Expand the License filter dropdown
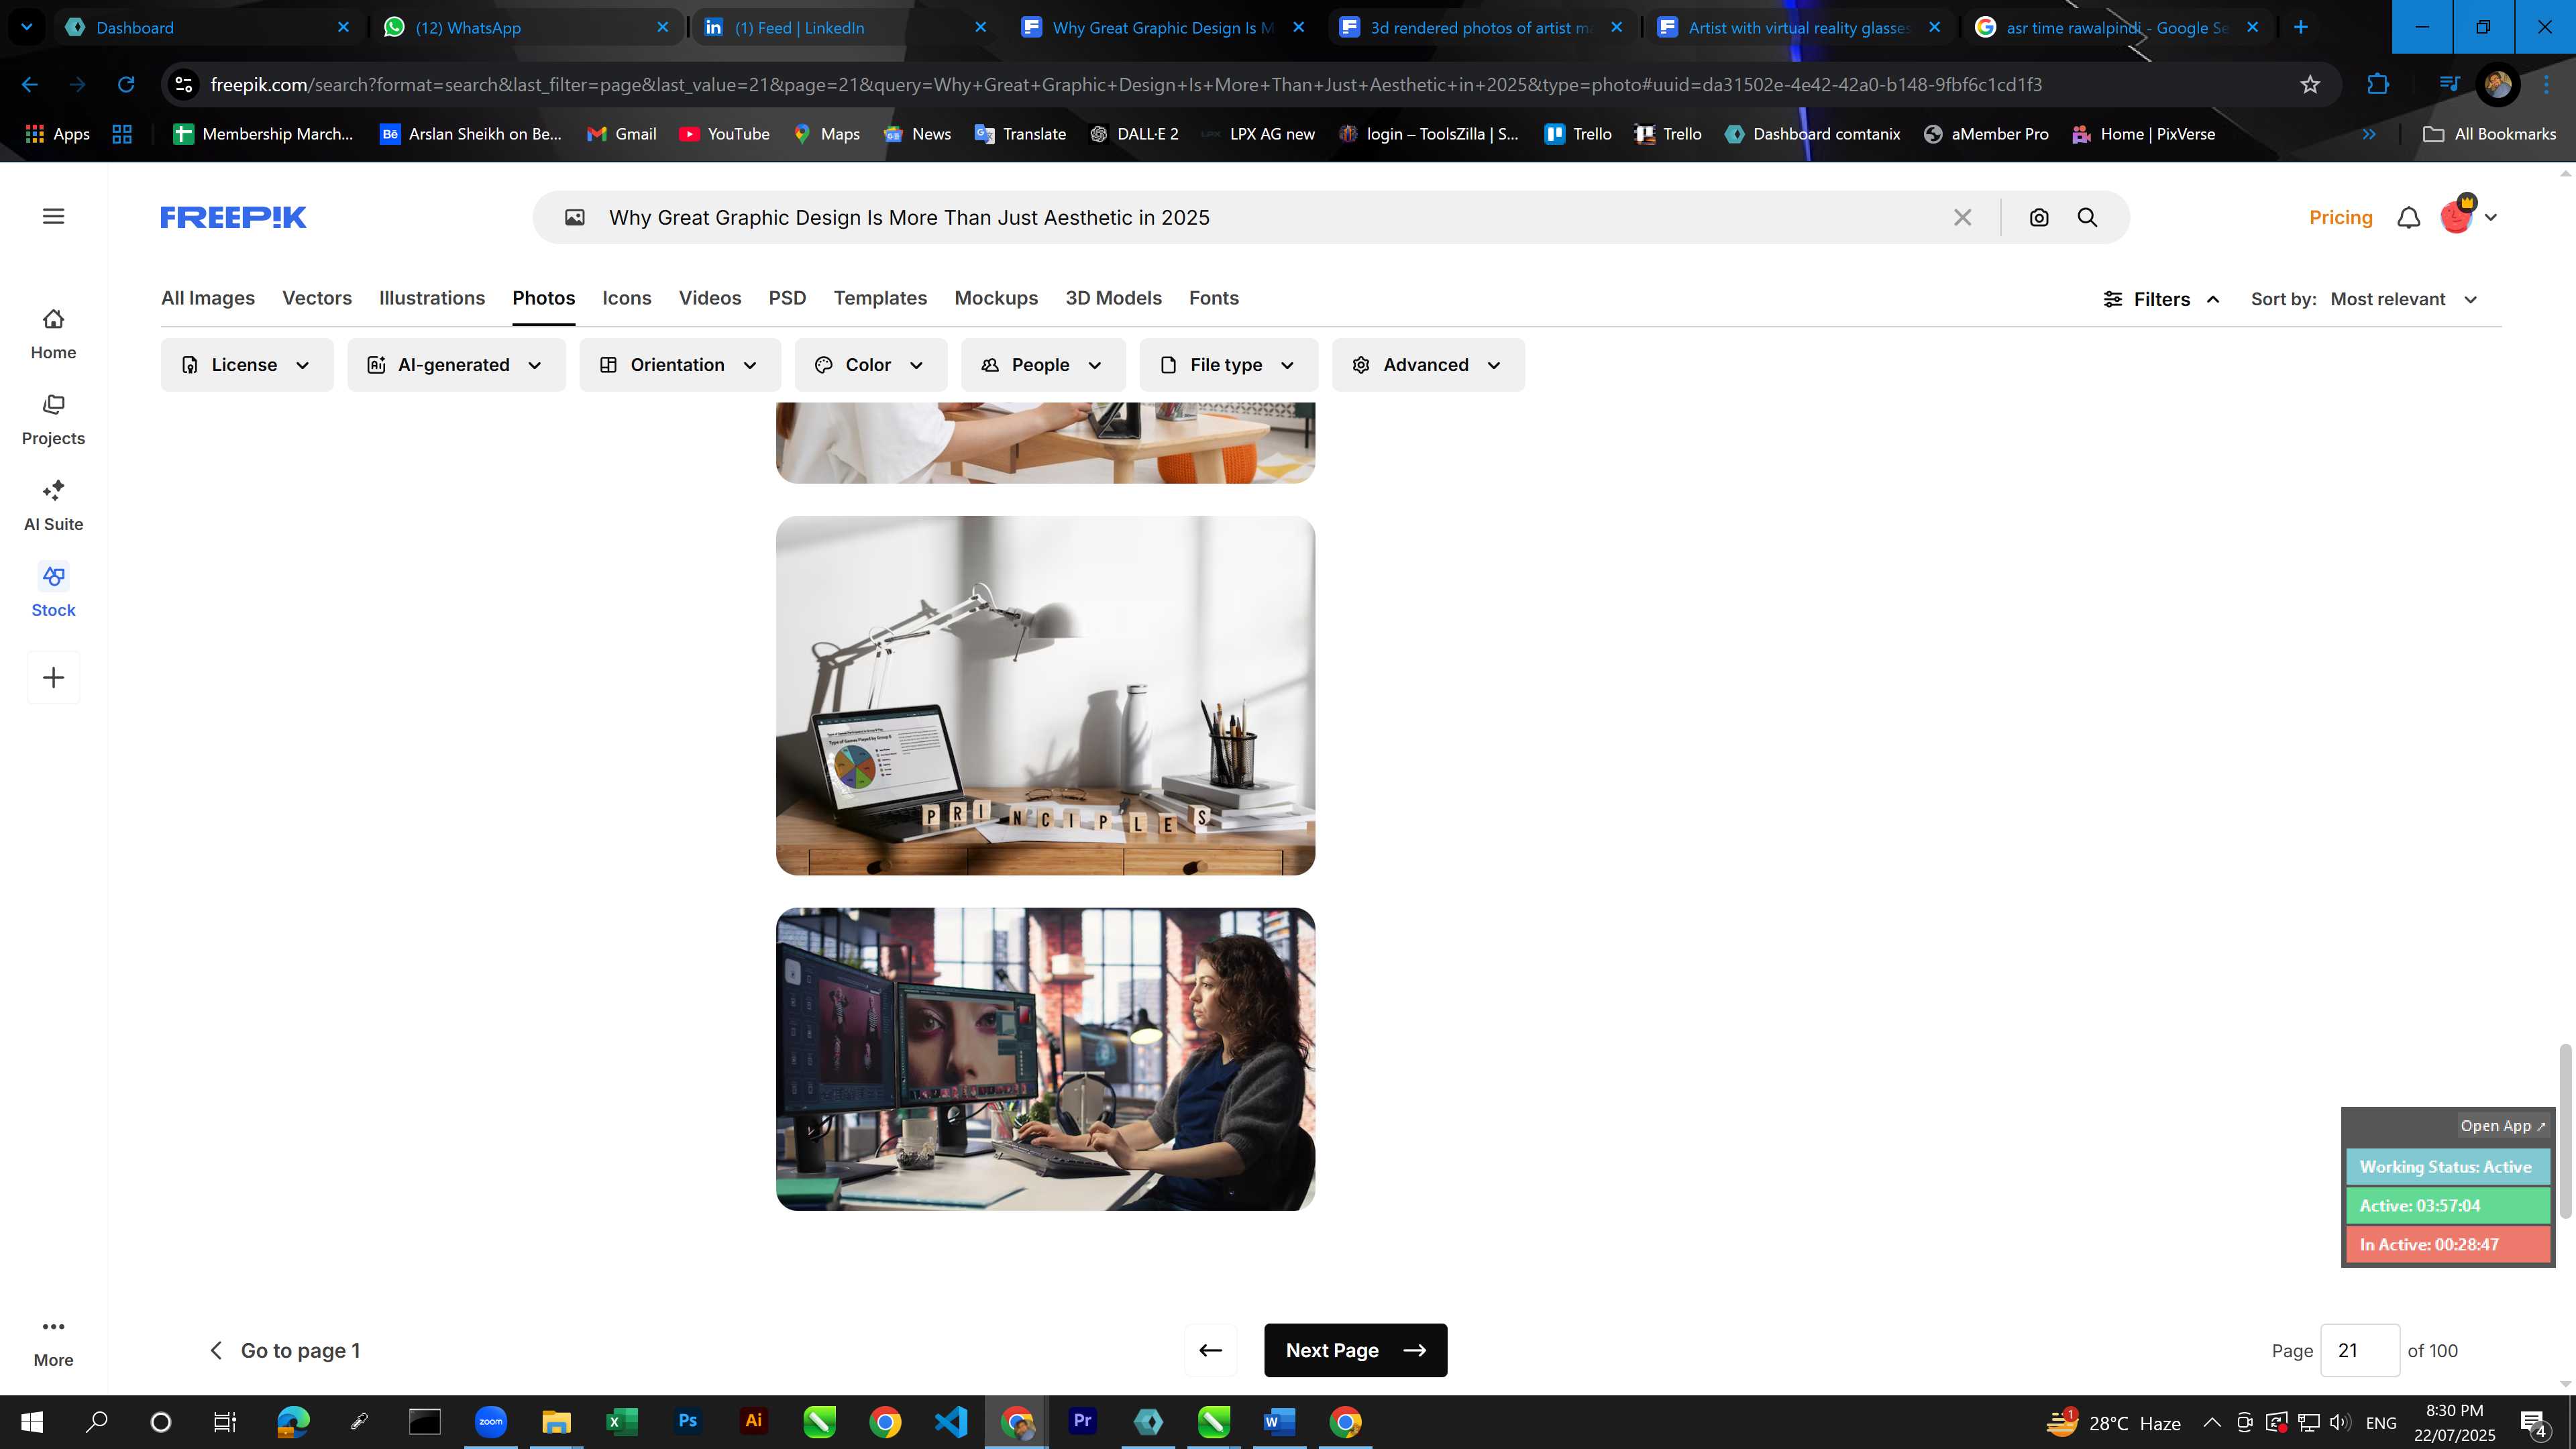This screenshot has width=2576, height=1449. click(x=247, y=365)
